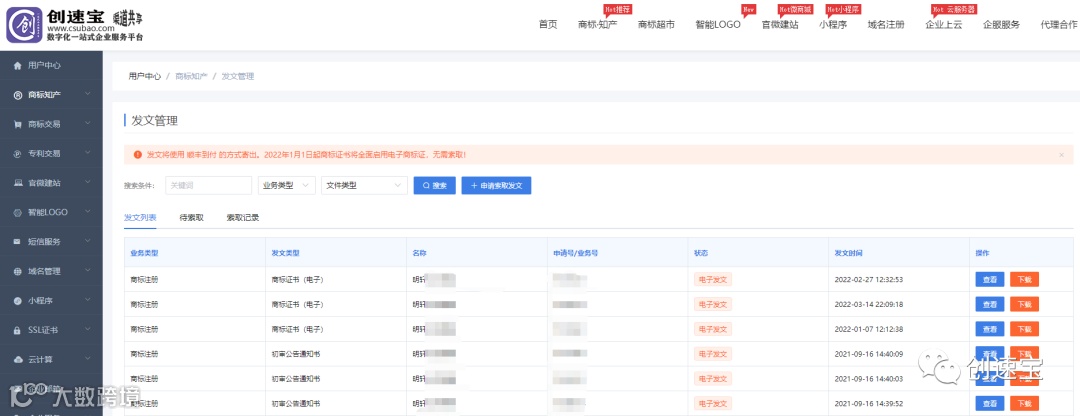Expand 短信服务 sidebar chevron
Screen dimensions: 1080x416
(x=87, y=242)
